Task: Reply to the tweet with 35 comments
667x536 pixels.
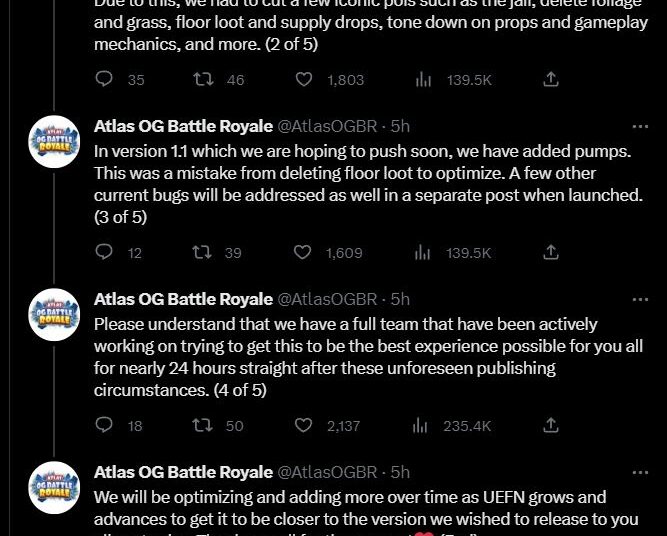Action: pos(104,80)
